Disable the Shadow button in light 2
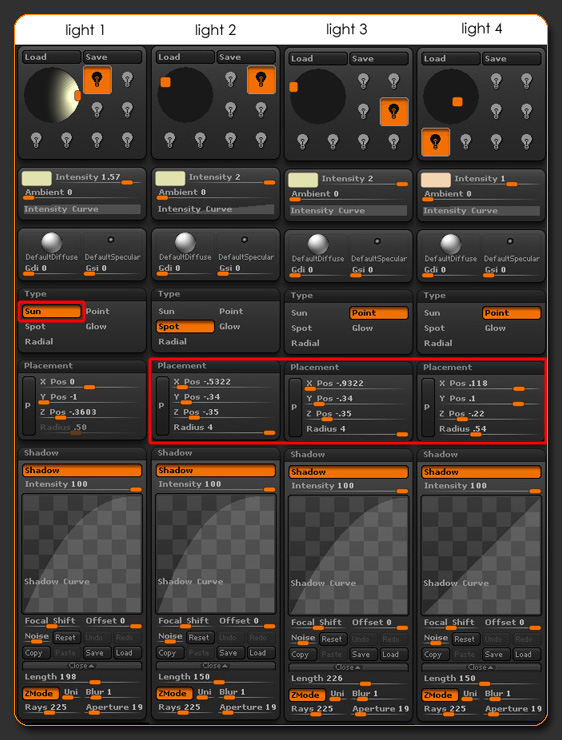The image size is (562, 740). [x=216, y=470]
